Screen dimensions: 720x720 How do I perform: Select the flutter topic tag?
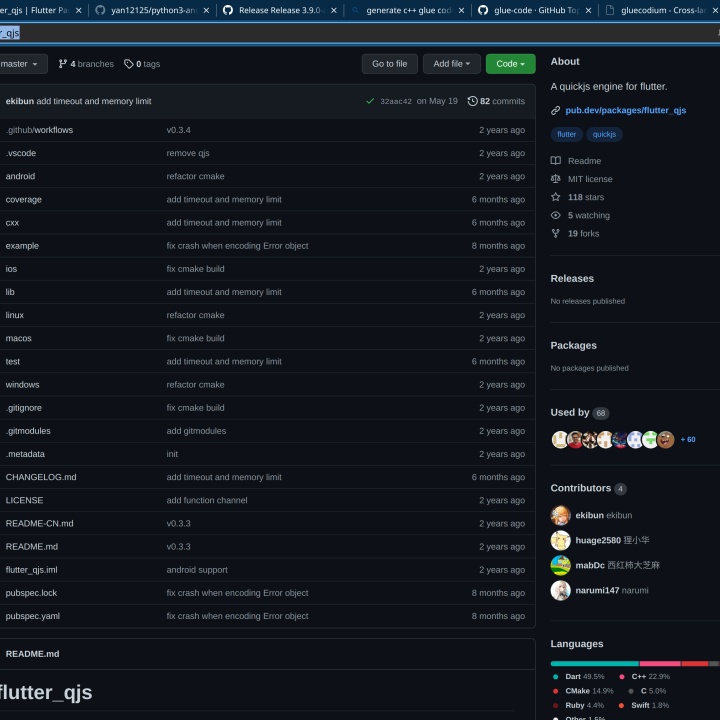pos(566,134)
